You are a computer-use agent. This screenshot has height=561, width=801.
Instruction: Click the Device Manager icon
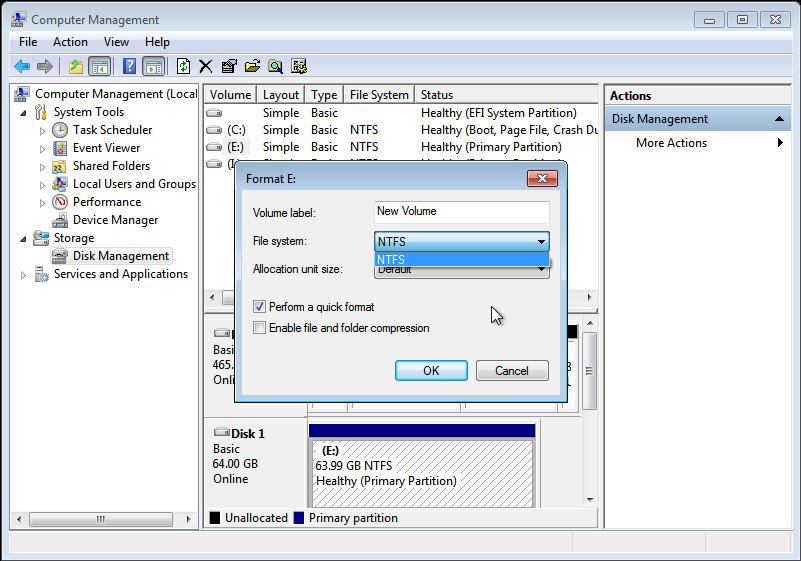click(60, 220)
